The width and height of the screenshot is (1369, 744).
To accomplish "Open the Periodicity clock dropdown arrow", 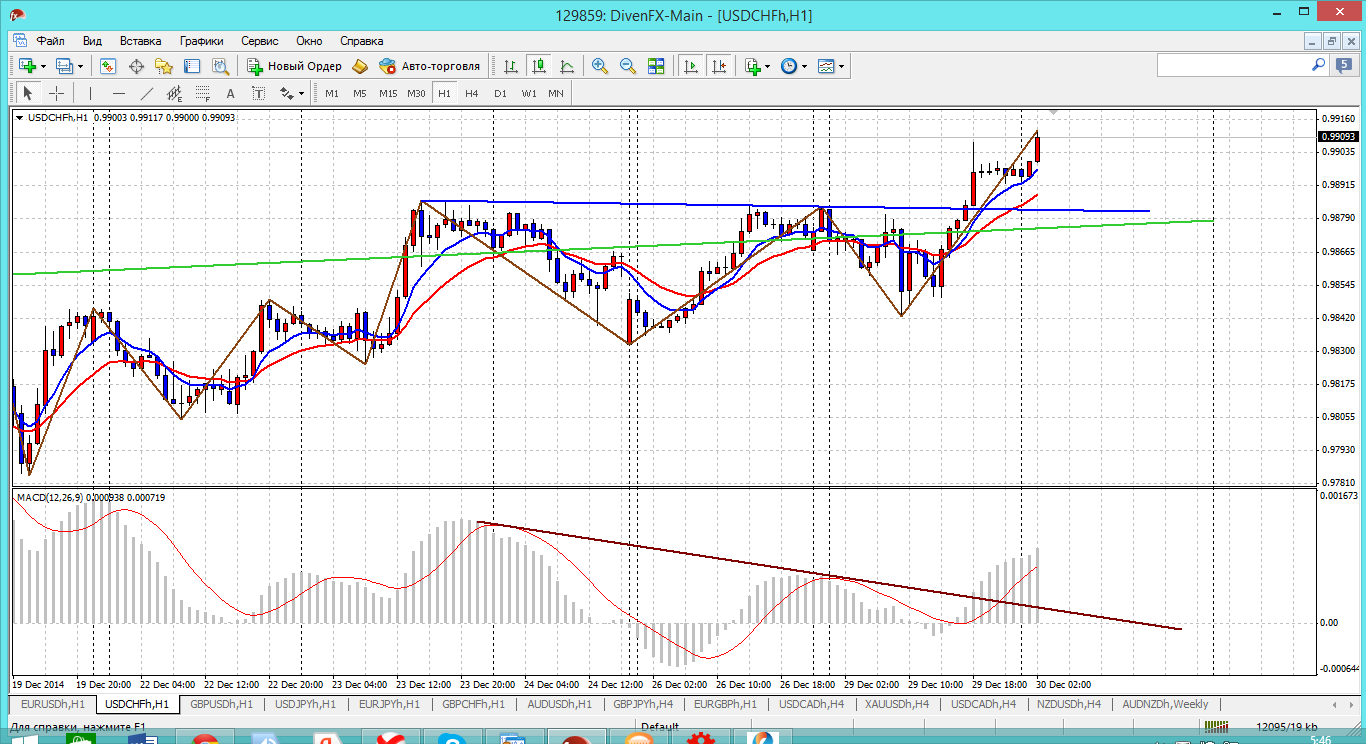I will [x=804, y=66].
